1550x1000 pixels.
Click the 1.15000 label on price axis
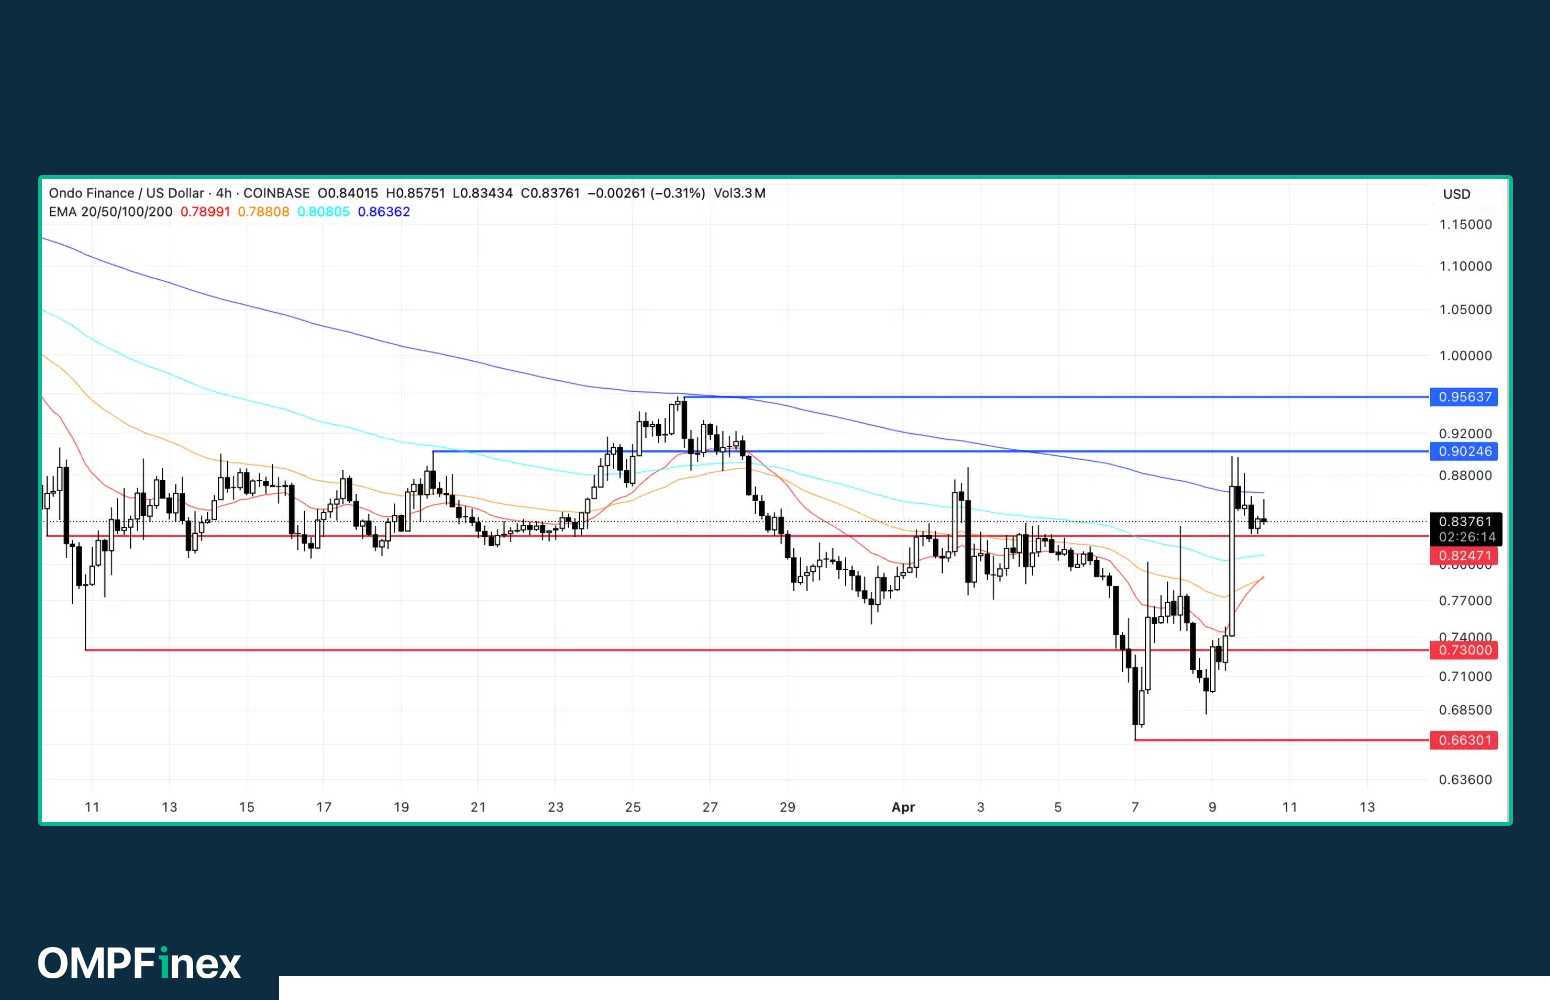pos(1465,225)
